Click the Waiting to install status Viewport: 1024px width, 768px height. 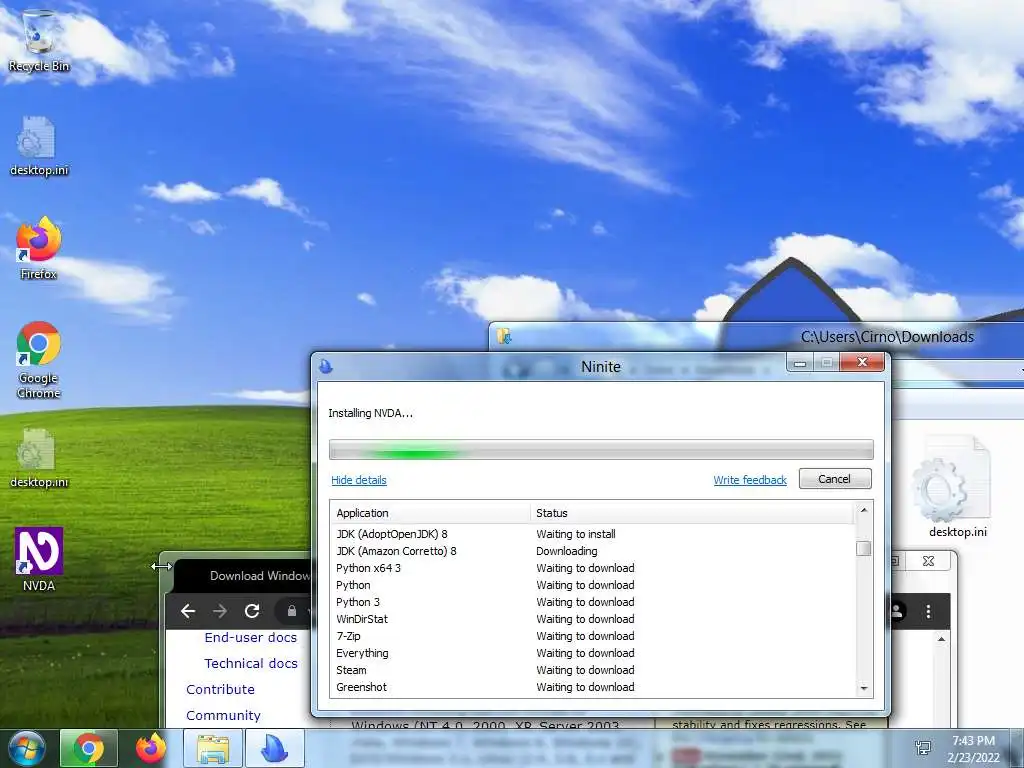[x=576, y=534]
